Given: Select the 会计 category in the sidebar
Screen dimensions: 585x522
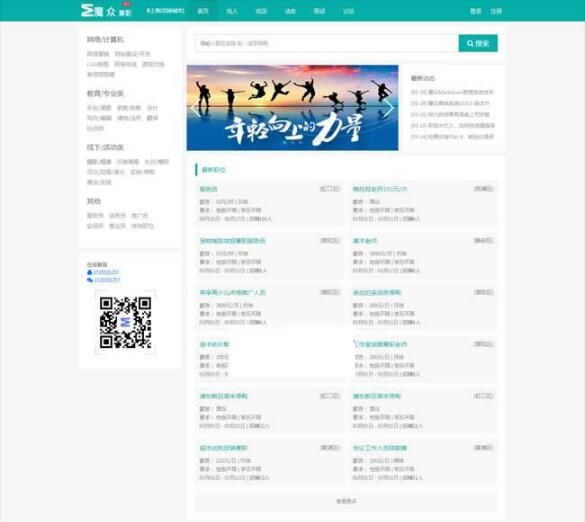Looking at the screenshot, I should click(x=153, y=108).
